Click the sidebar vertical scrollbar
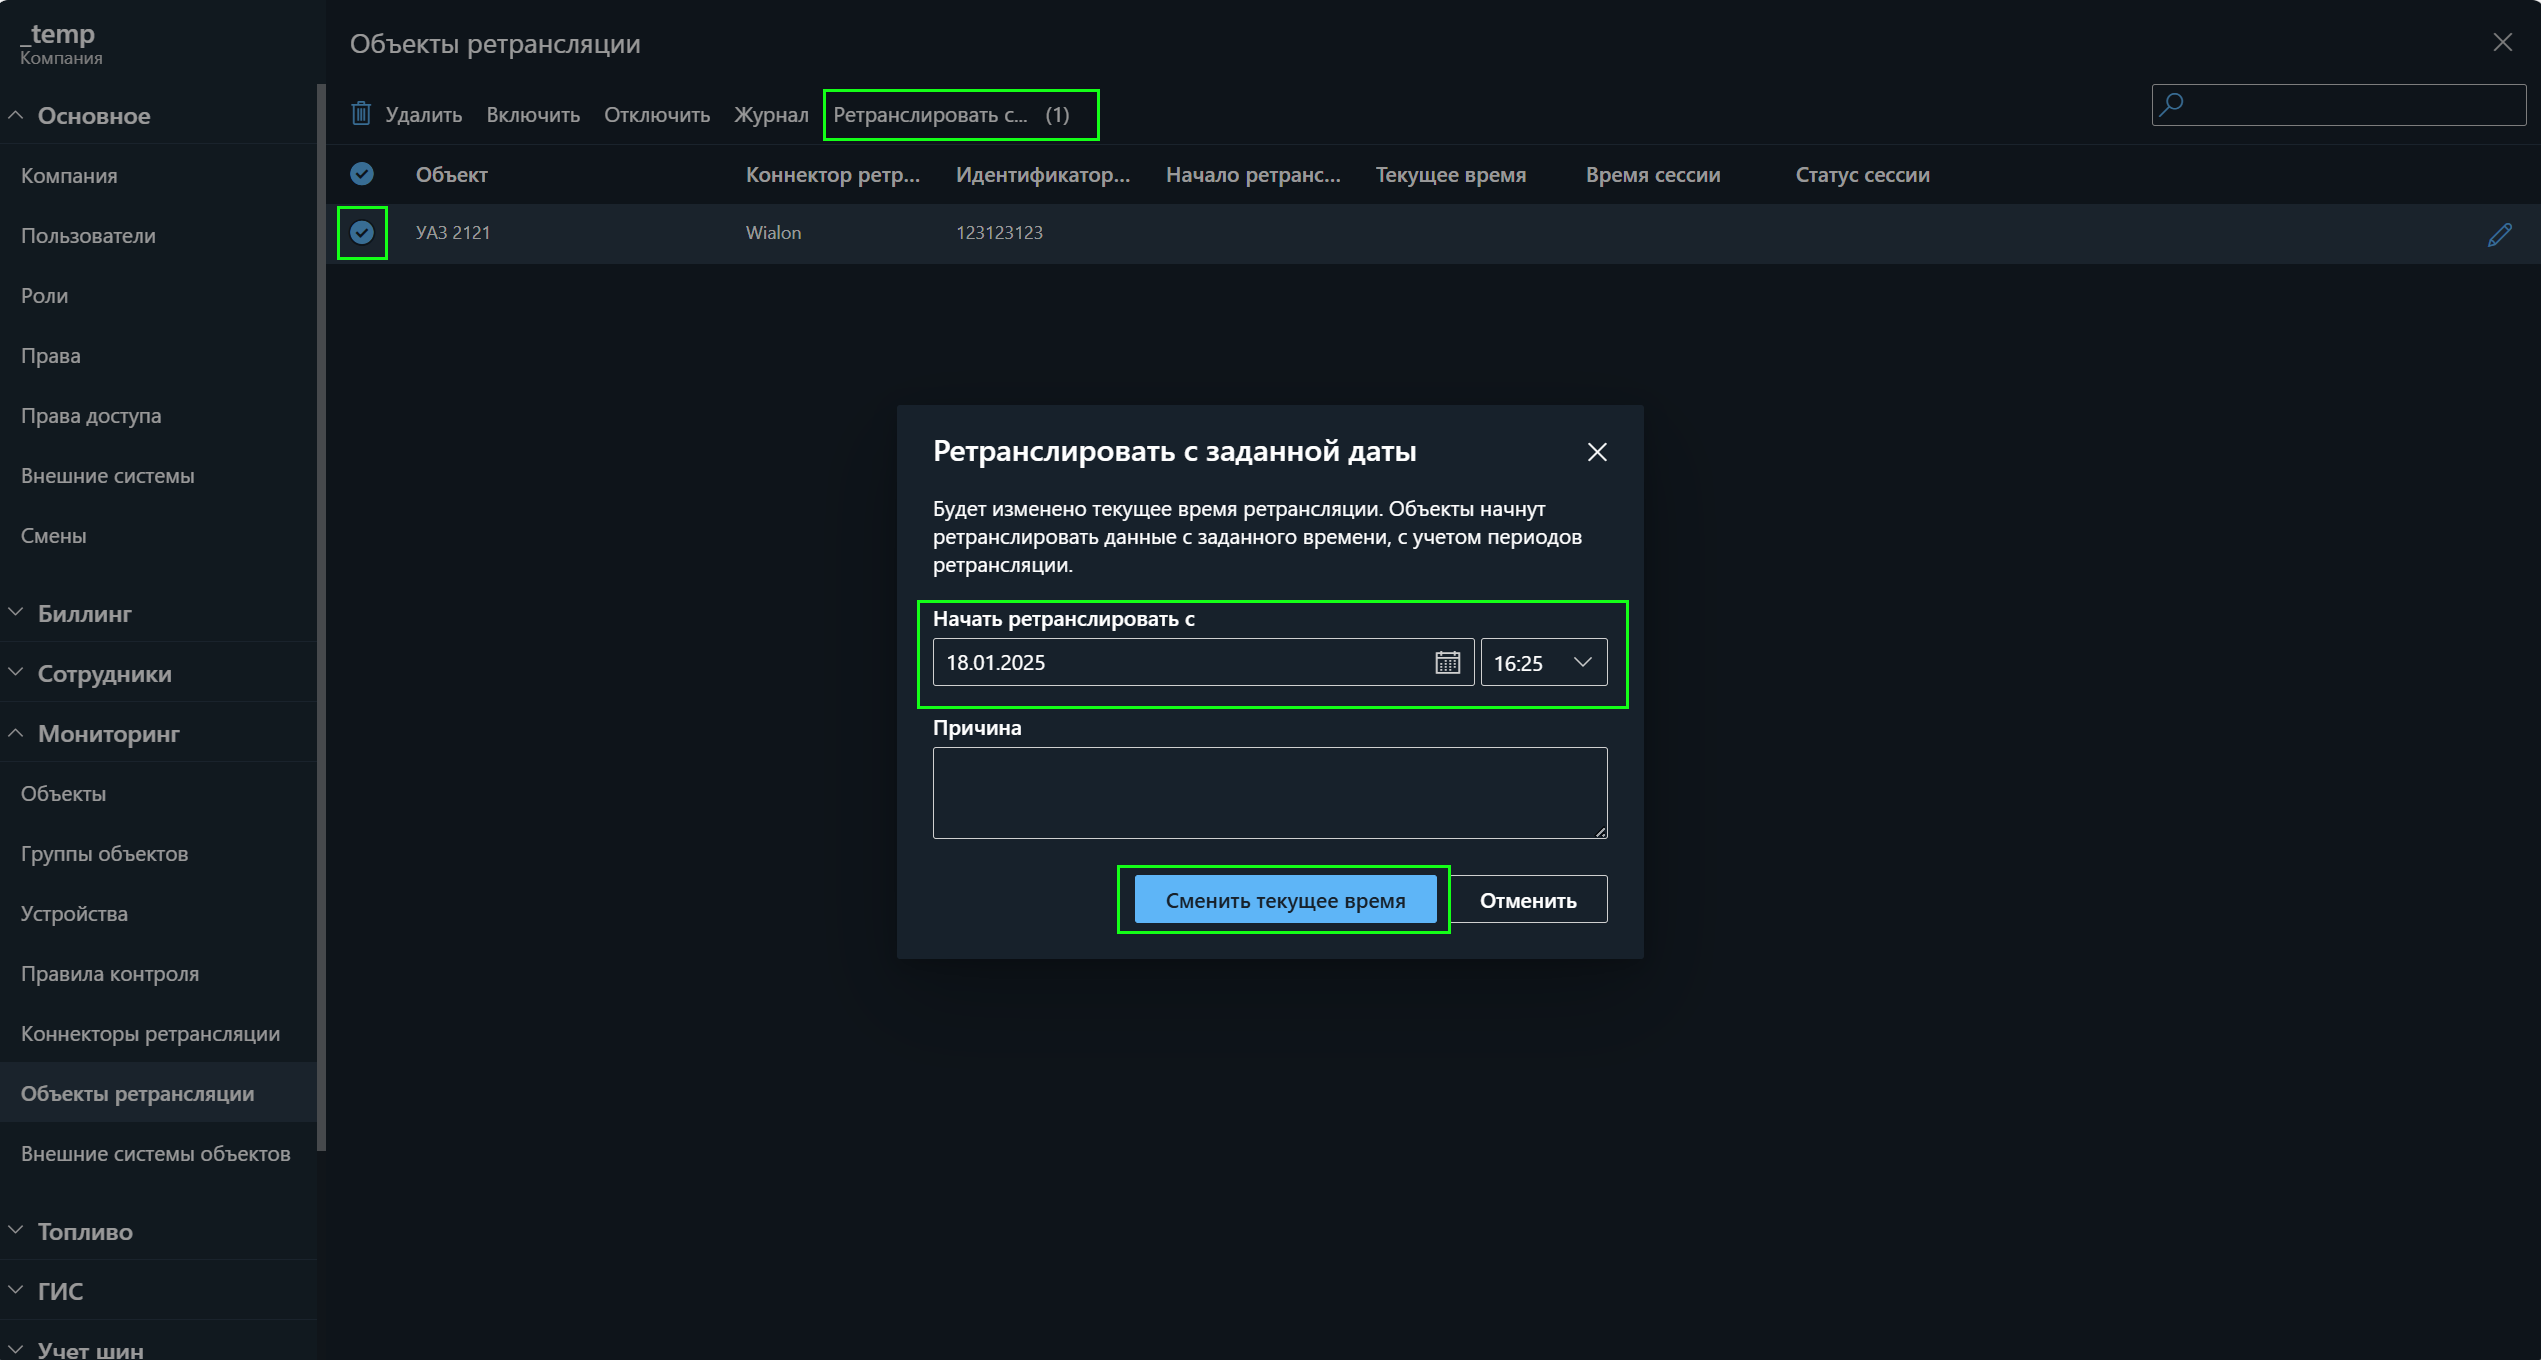The image size is (2541, 1360). pos(320,600)
